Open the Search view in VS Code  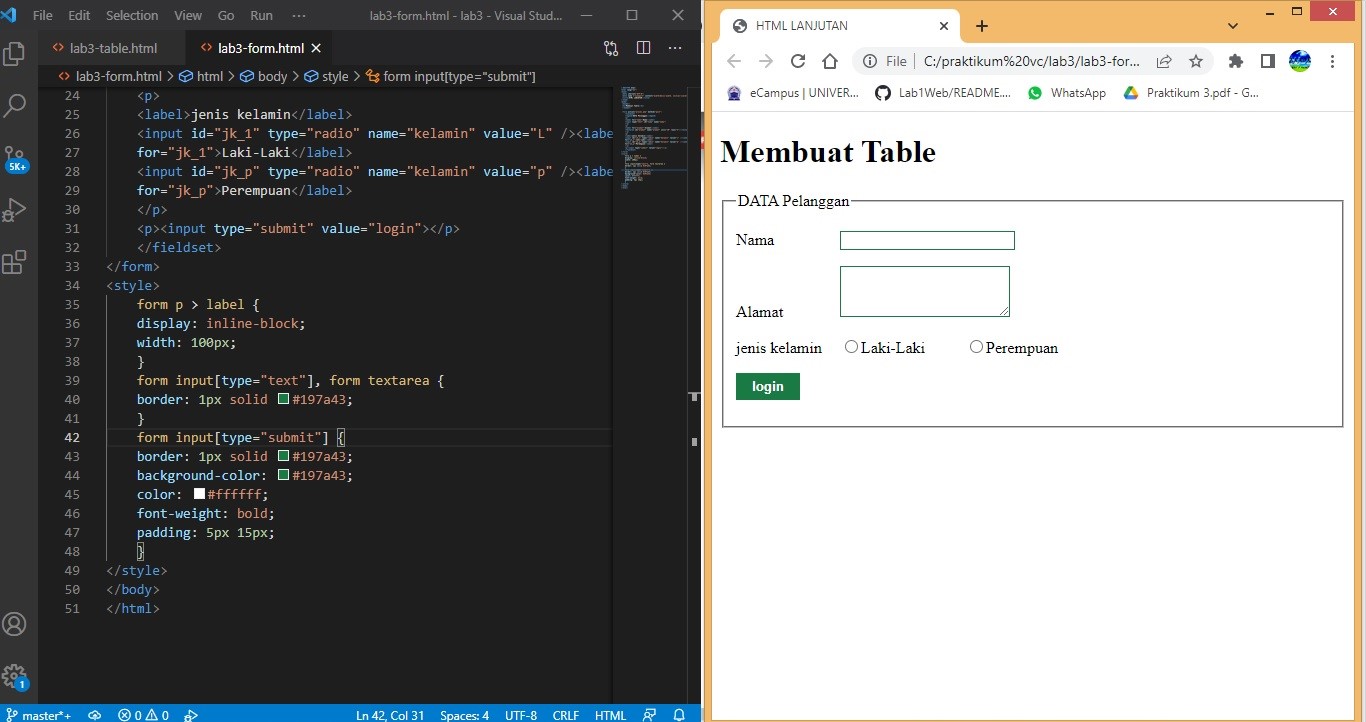pyautogui.click(x=15, y=105)
